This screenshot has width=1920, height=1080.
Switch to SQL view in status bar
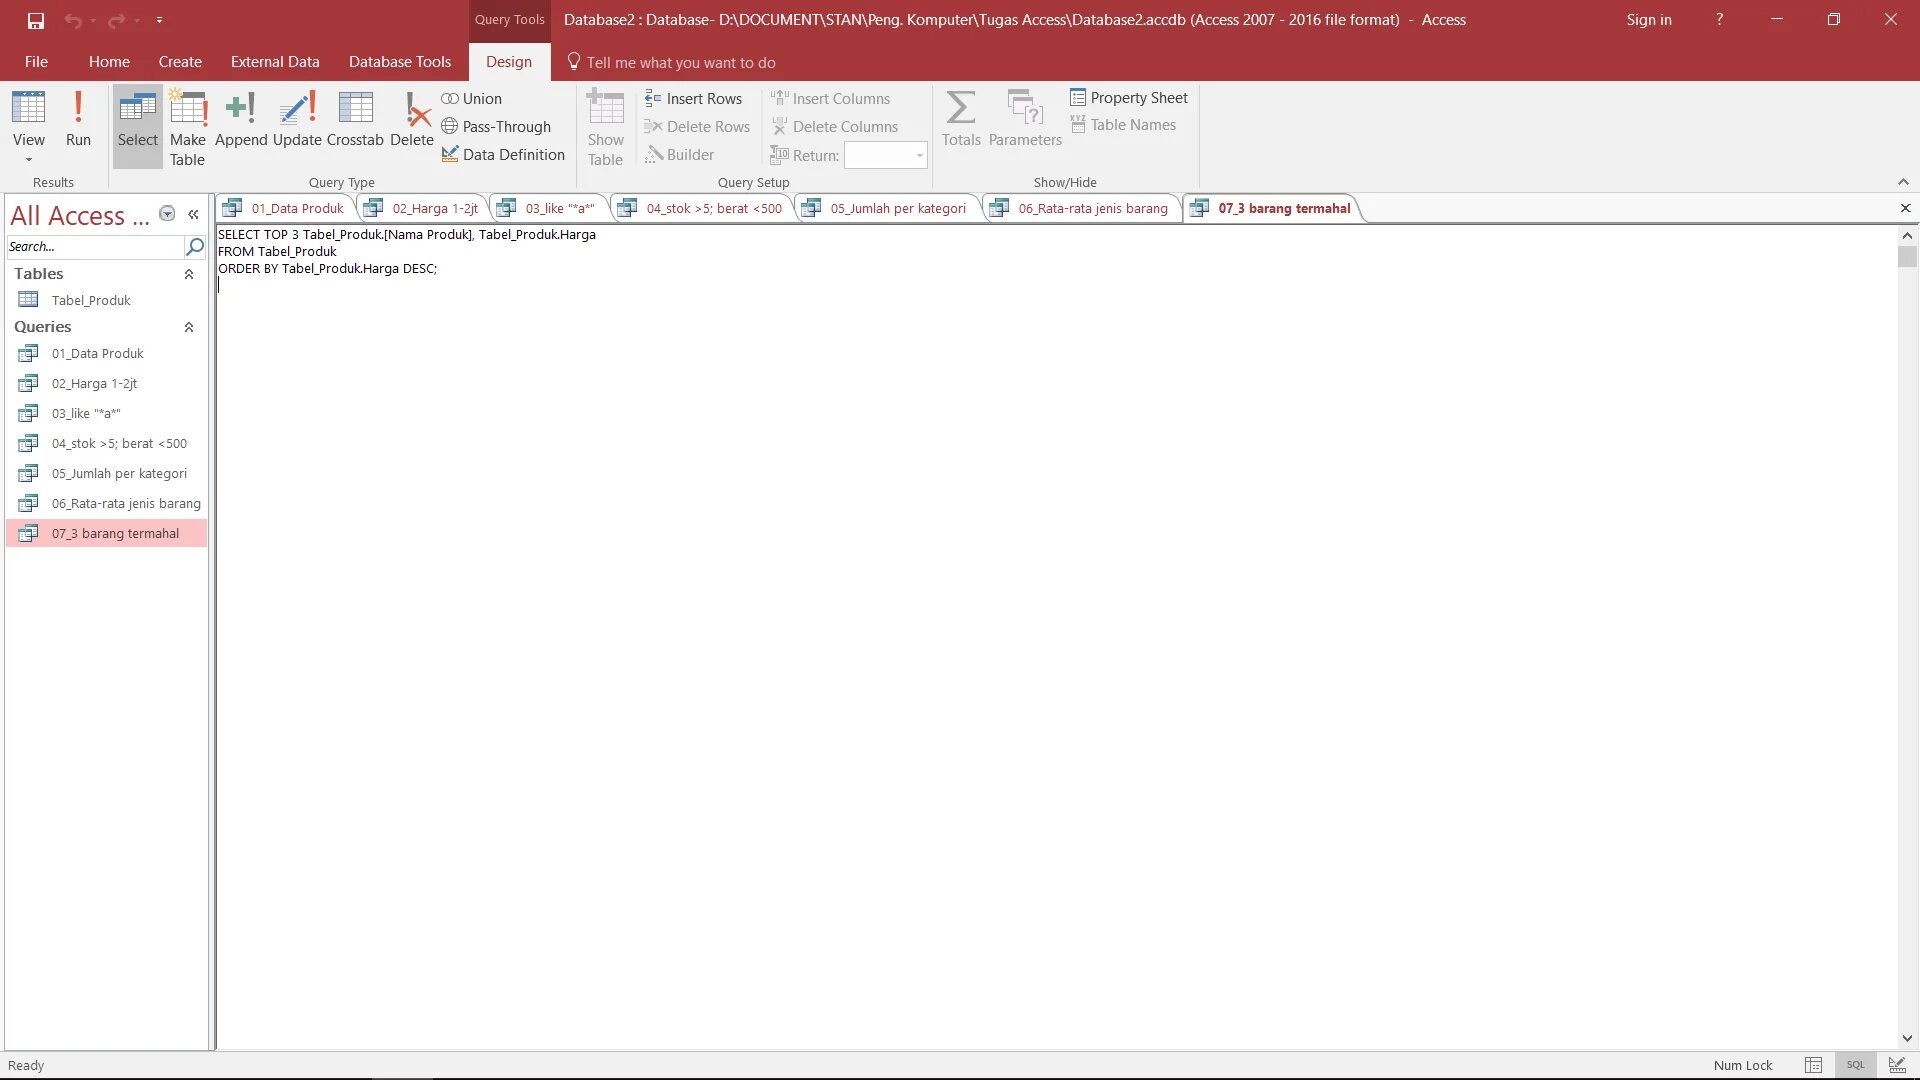pyautogui.click(x=1856, y=1065)
